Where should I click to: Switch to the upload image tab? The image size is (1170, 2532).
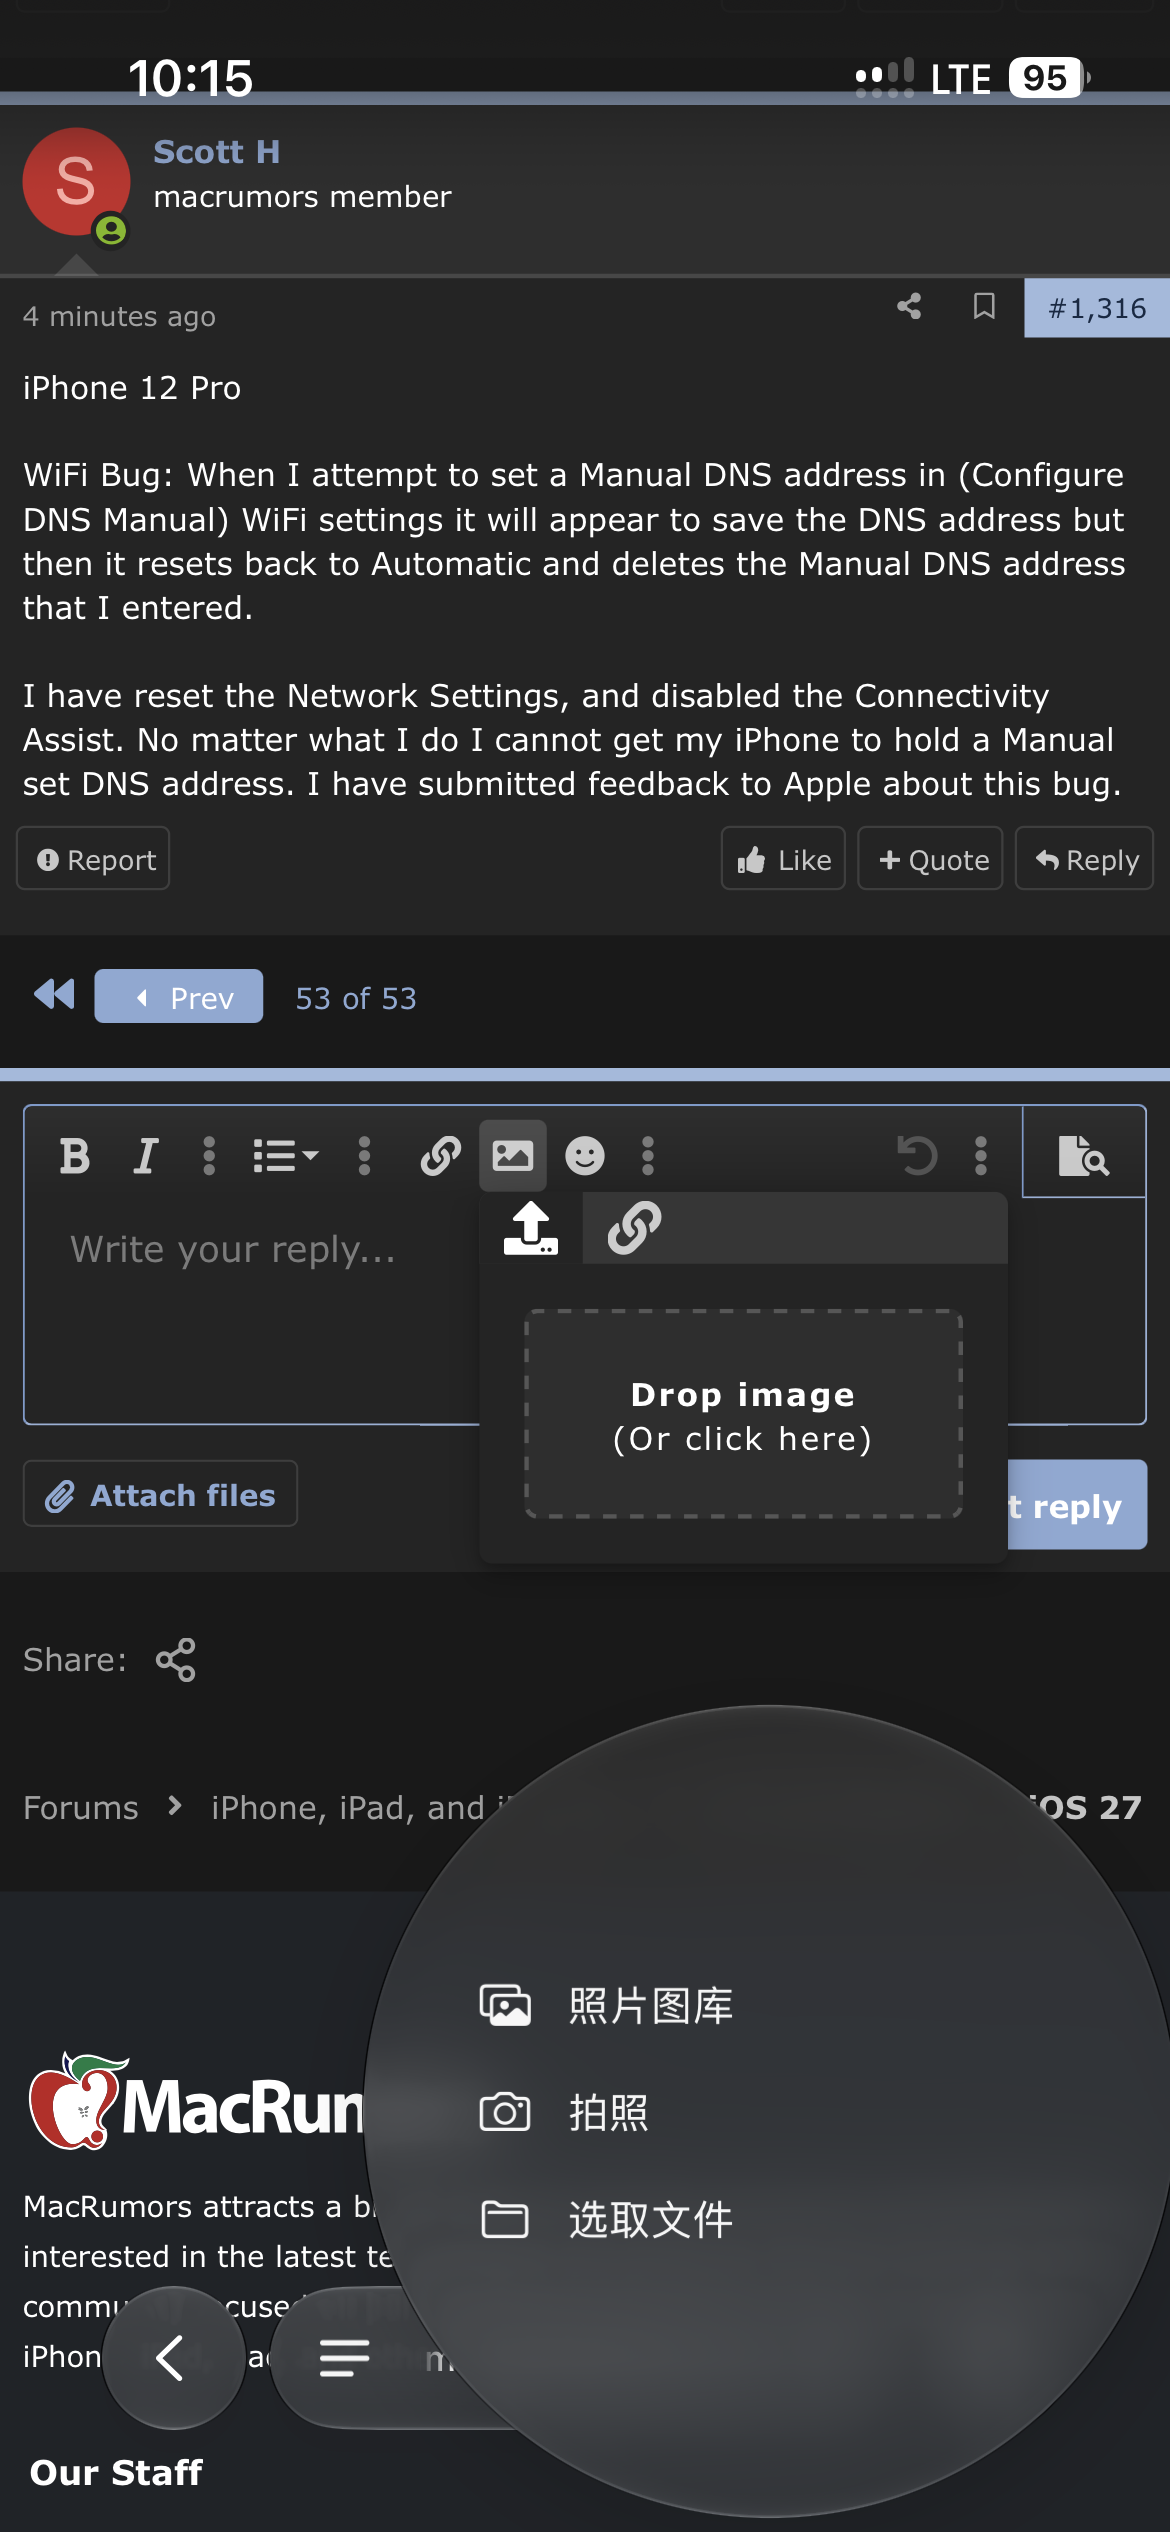click(531, 1227)
